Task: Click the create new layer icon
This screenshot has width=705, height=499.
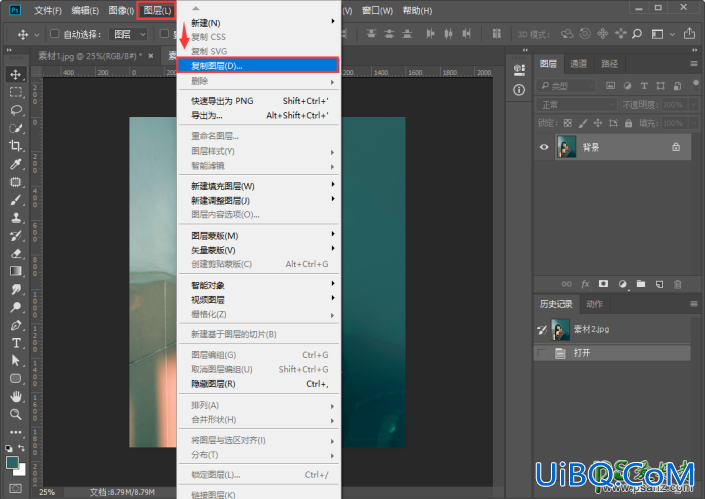Action: 659,284
